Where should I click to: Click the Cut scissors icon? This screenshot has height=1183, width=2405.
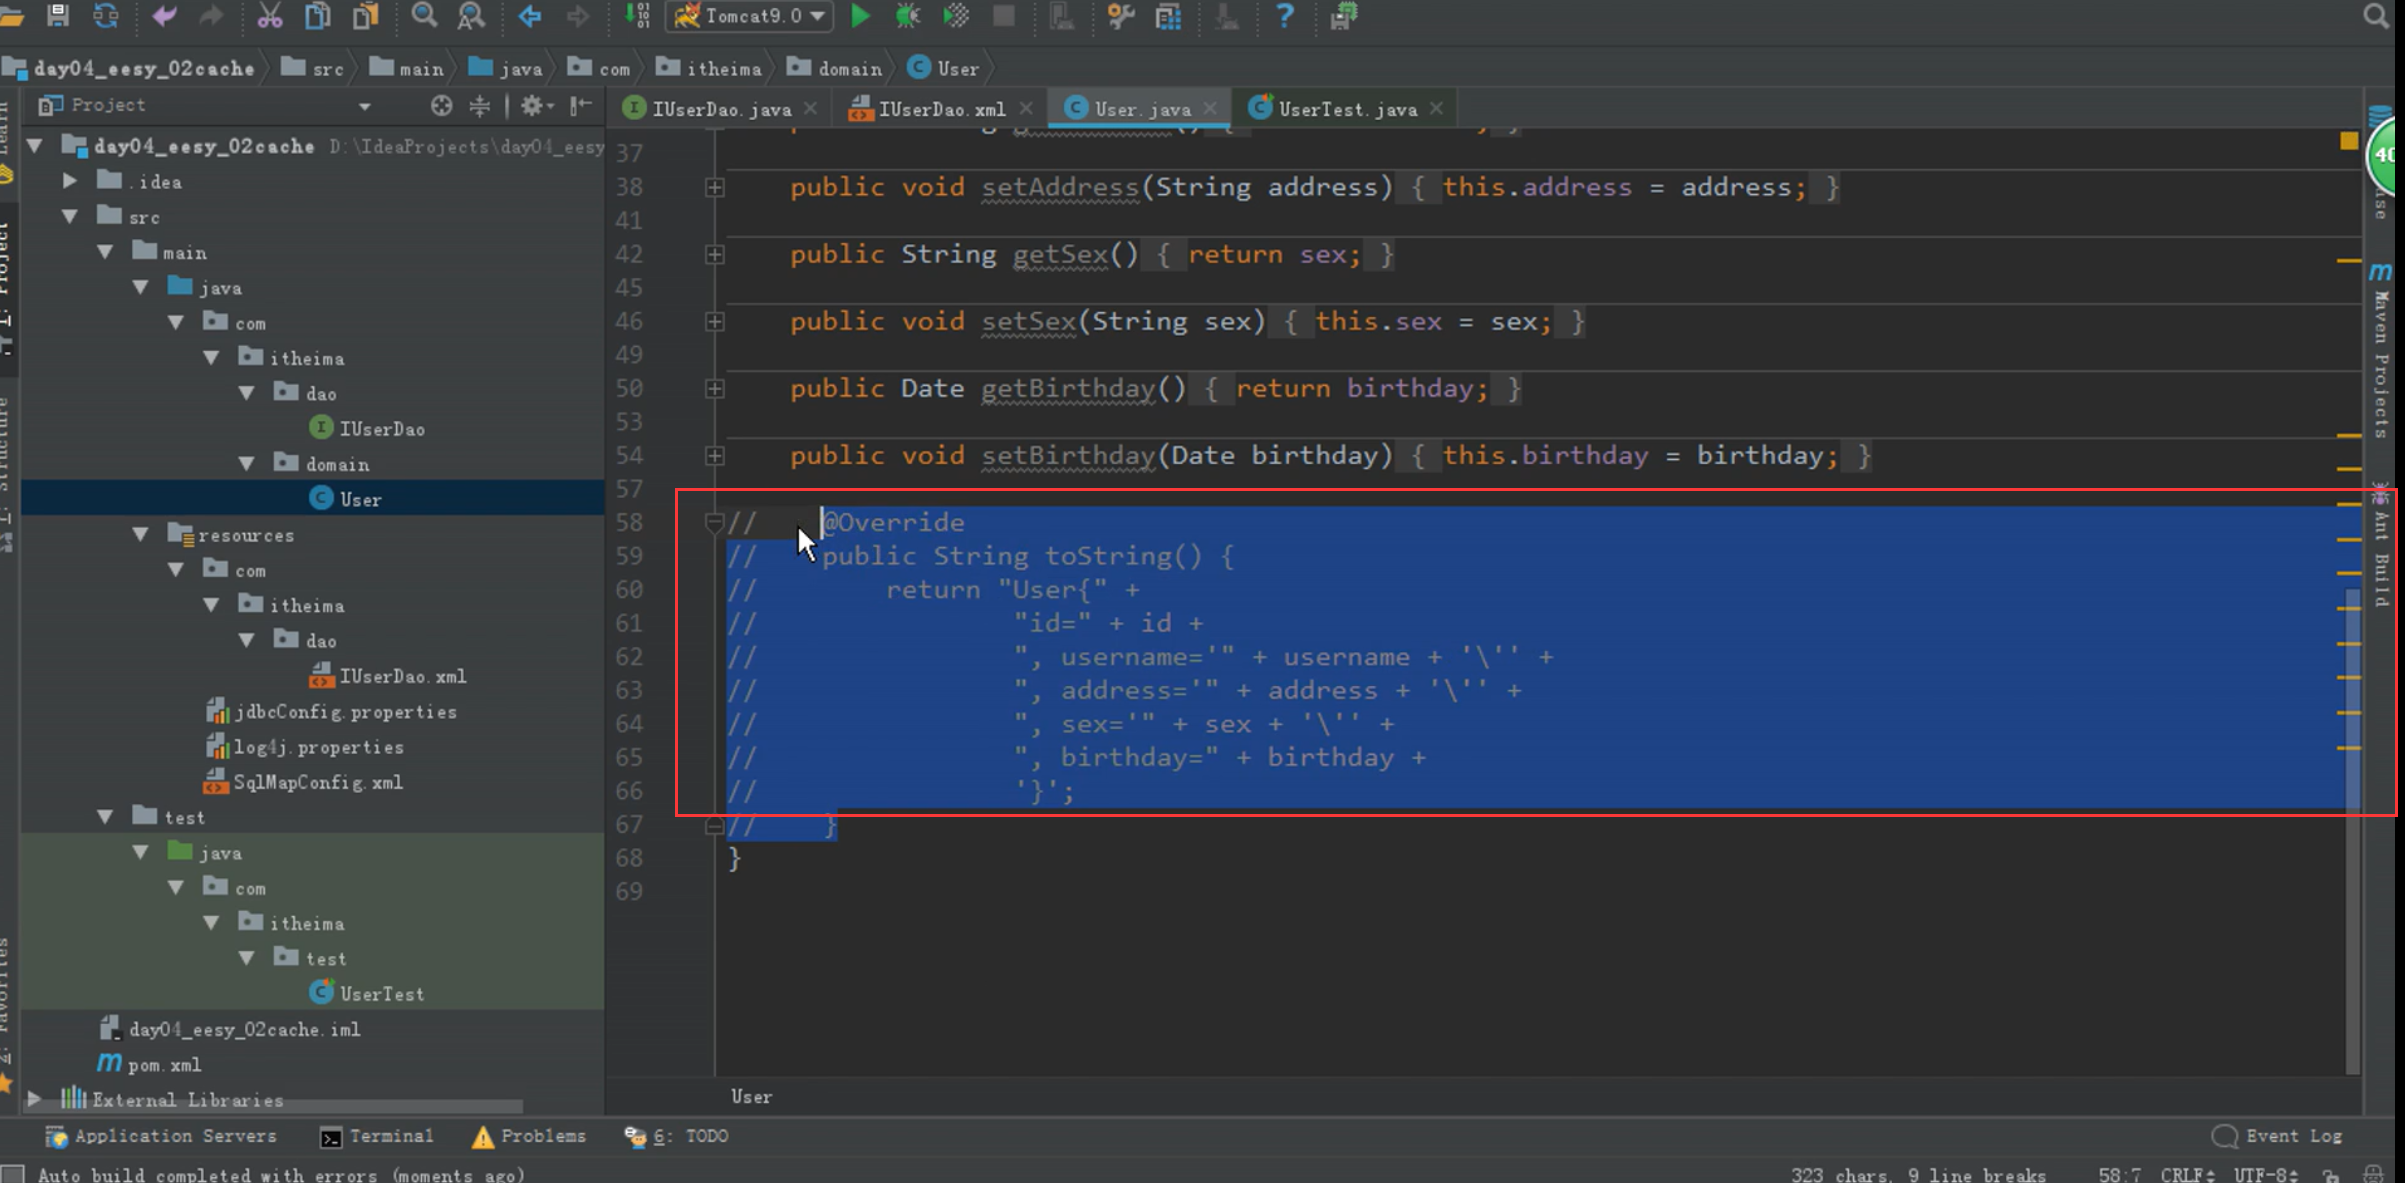coord(269,15)
